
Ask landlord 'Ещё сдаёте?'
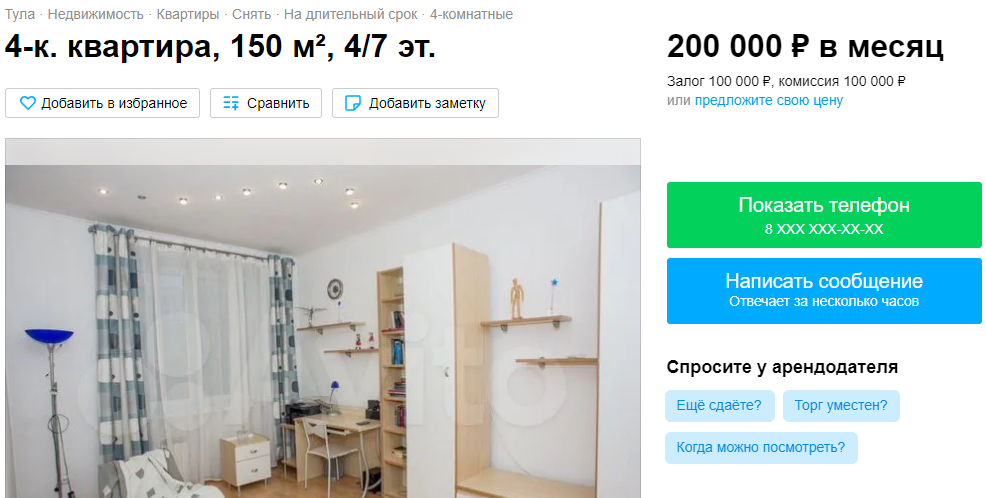pos(719,406)
